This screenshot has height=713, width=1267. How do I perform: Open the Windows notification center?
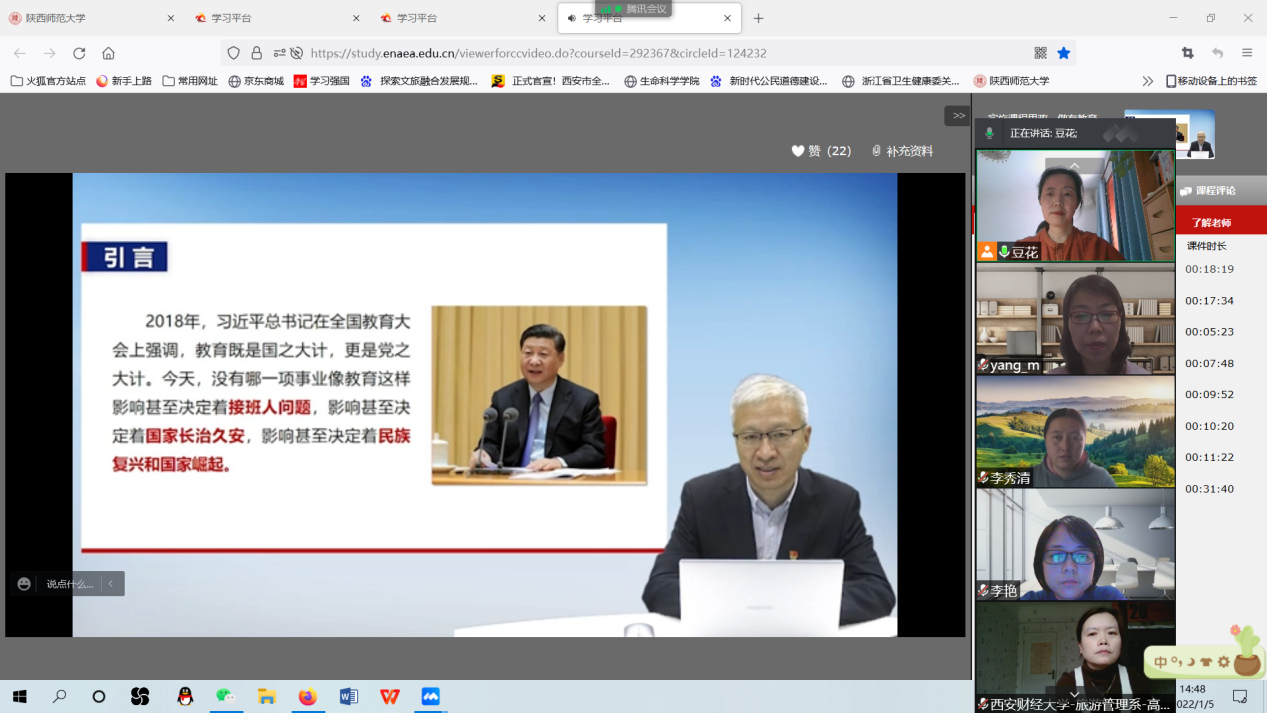(x=1240, y=696)
